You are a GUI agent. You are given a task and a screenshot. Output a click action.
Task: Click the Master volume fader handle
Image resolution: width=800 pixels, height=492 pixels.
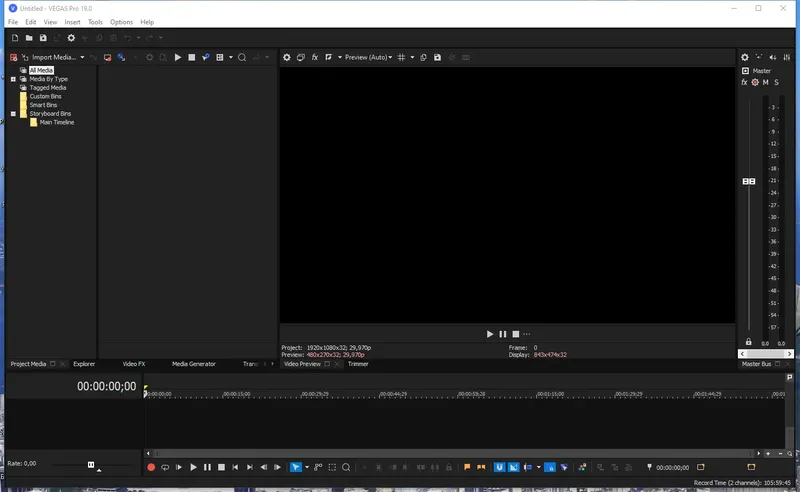pyautogui.click(x=748, y=181)
